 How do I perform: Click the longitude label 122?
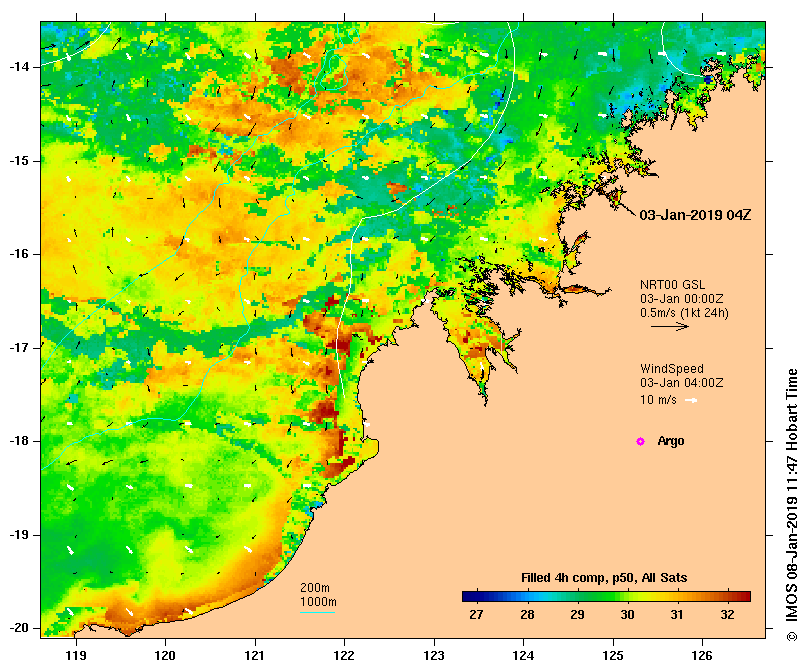[x=344, y=656]
